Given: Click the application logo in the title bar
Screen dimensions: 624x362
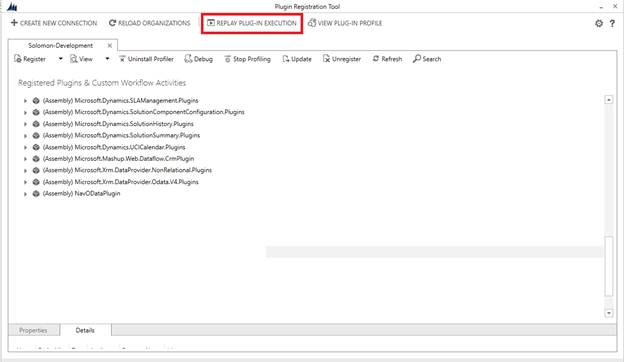Looking at the screenshot, I should click(x=12, y=6).
